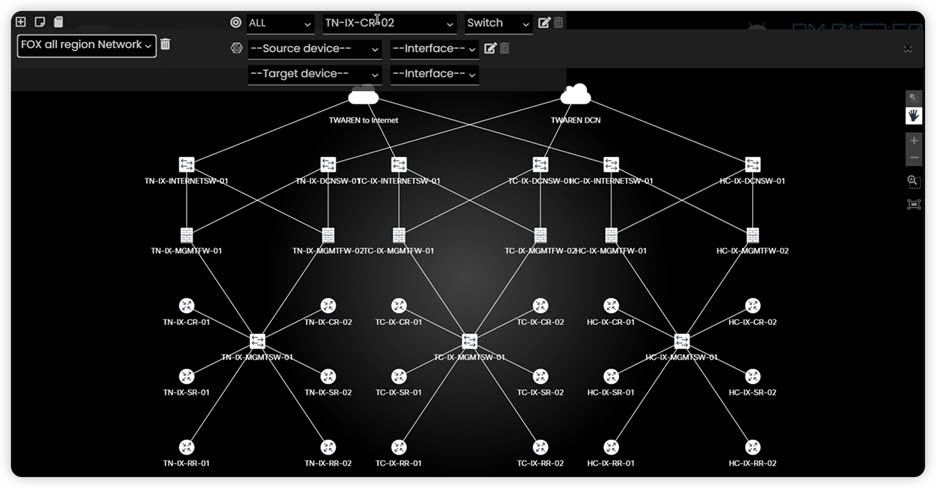Viewport: 936px width, 488px height.
Task: Select the hand pan tool
Action: tap(913, 116)
